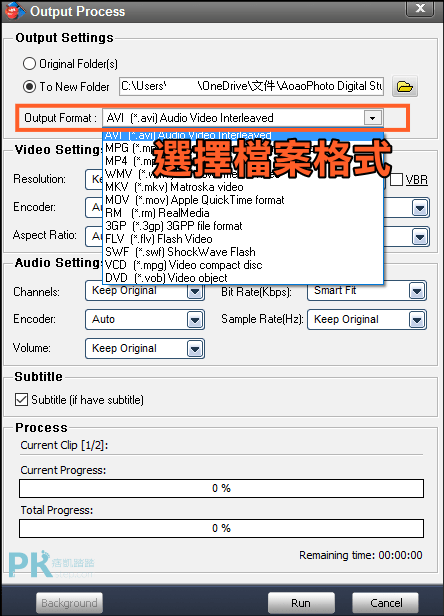
Task: Select the To New Folder radio button
Action: pyautogui.click(x=29, y=86)
